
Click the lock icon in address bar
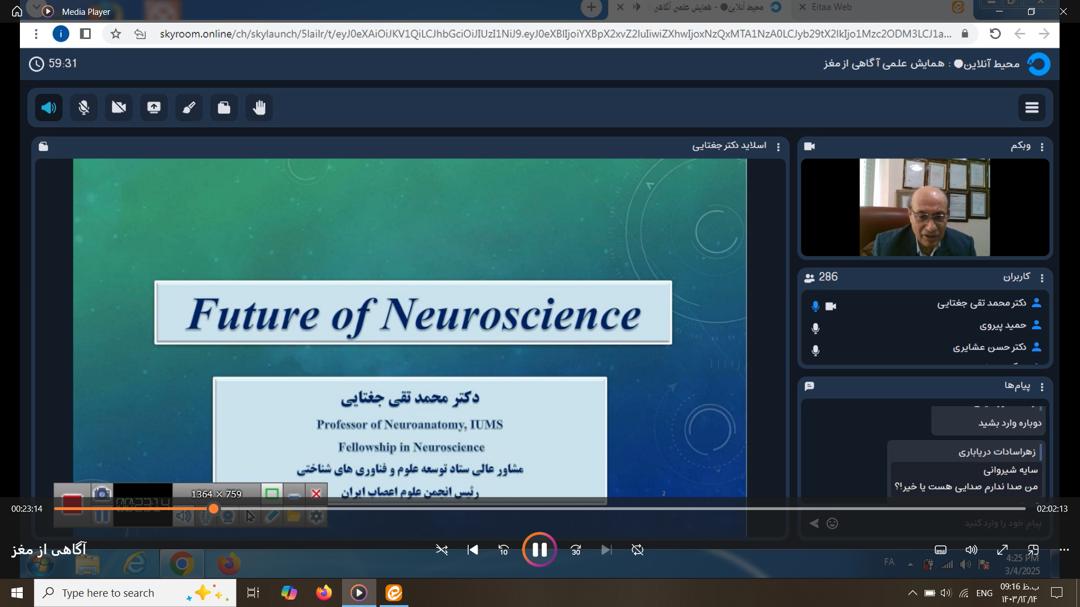(965, 34)
